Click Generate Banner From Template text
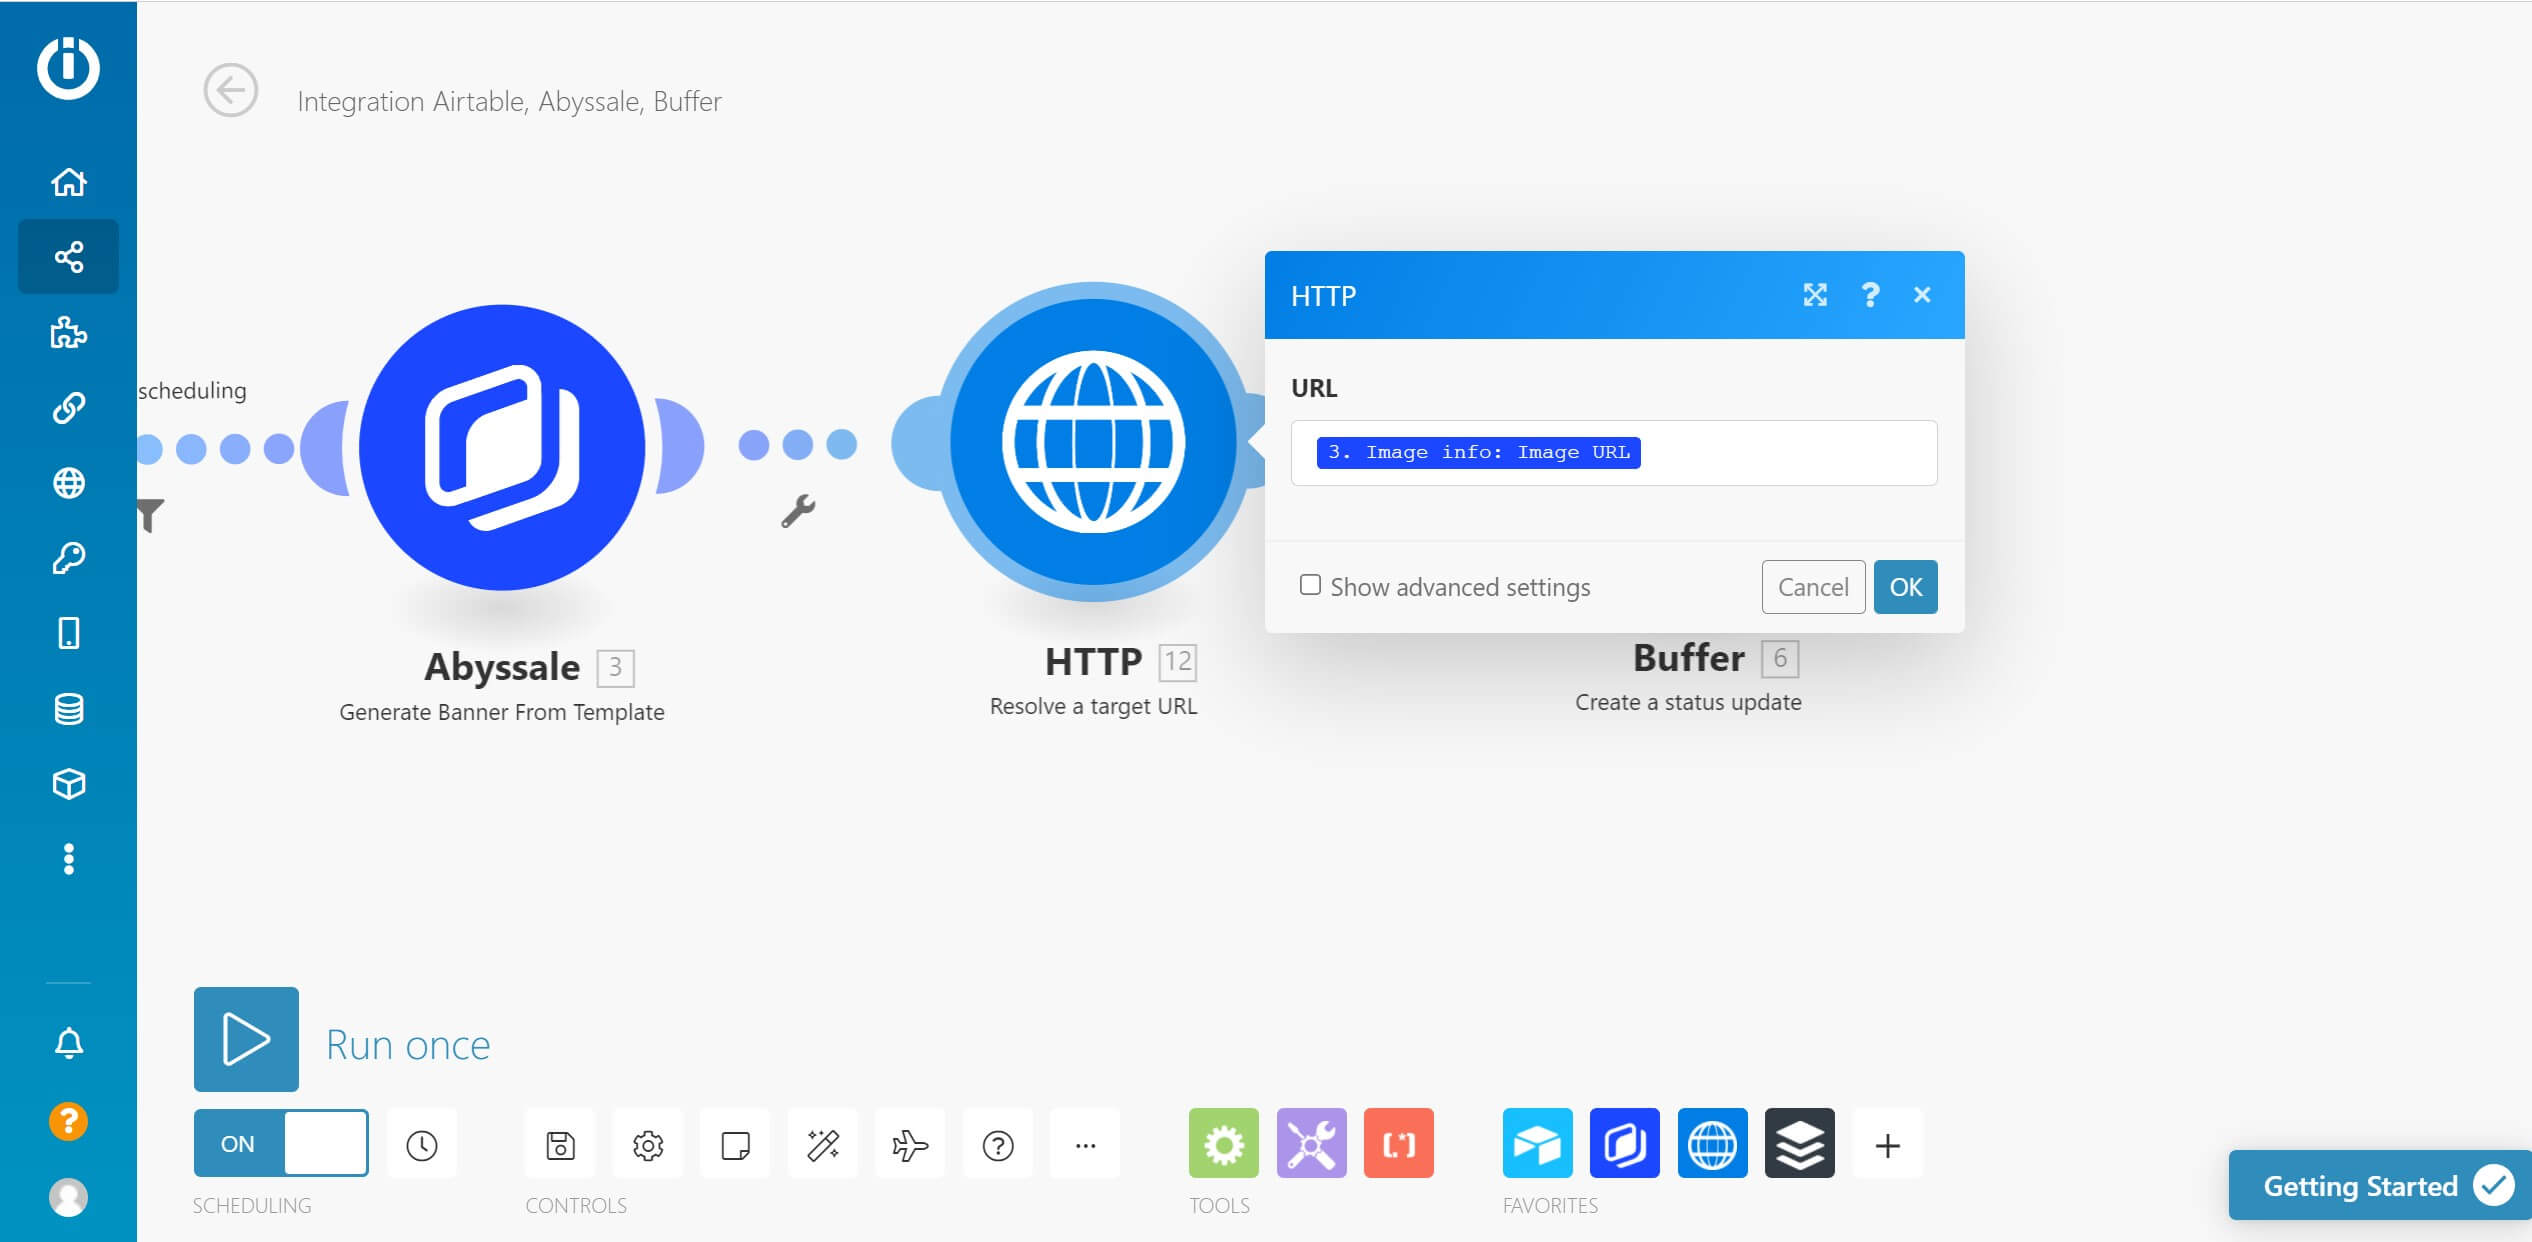Viewport: 2532px width, 1242px height. (x=502, y=712)
